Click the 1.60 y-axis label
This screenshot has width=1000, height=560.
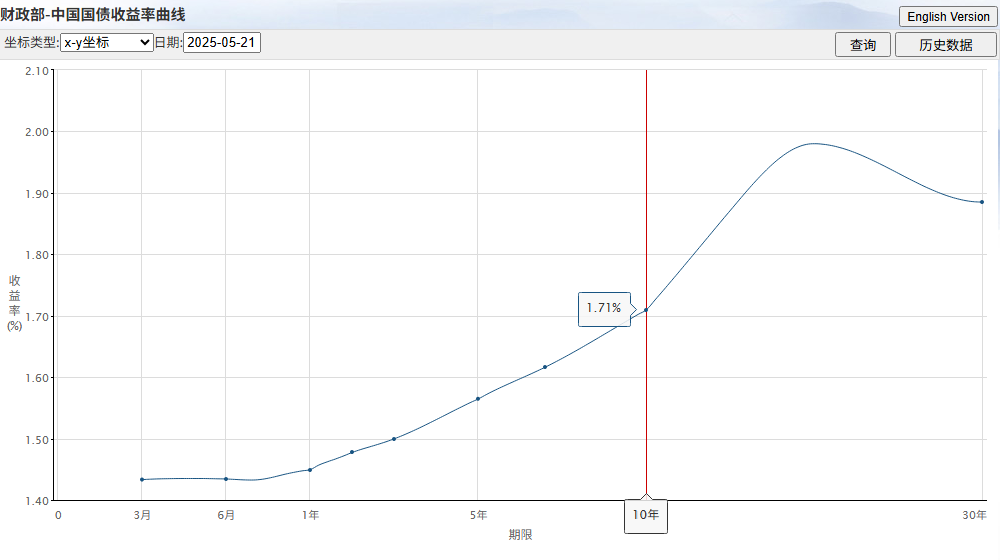point(37,378)
